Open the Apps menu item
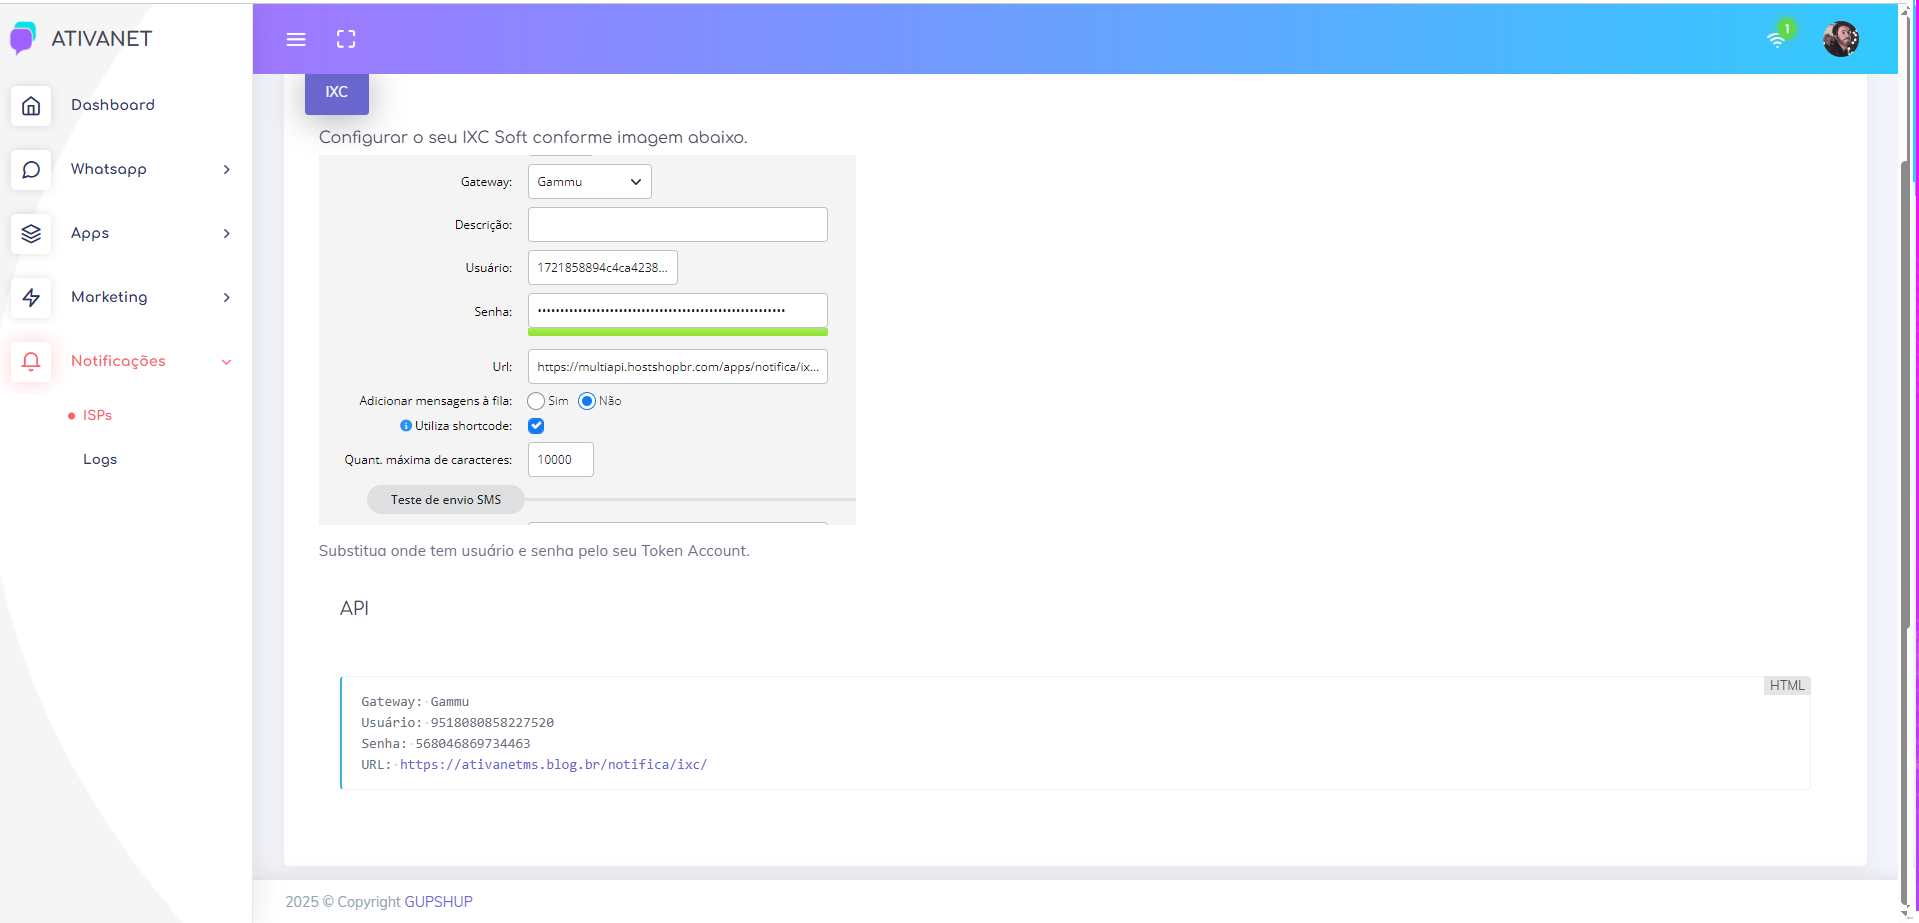 pos(90,233)
